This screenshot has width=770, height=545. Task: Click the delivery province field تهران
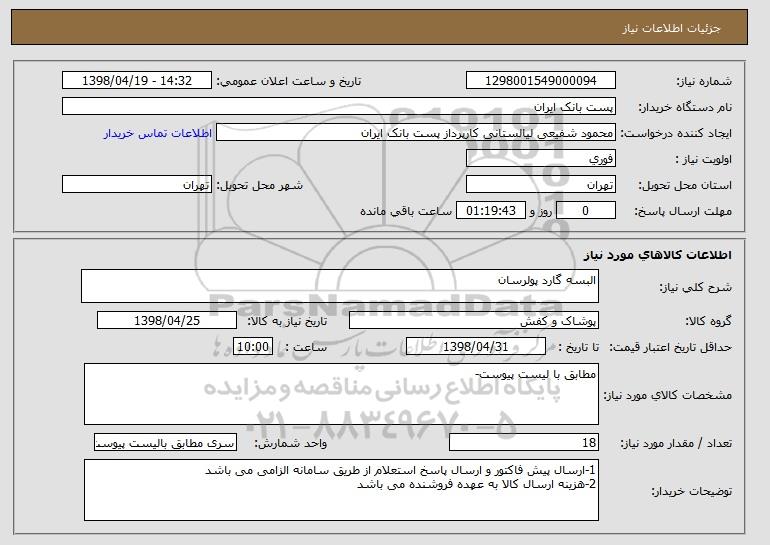tap(541, 185)
